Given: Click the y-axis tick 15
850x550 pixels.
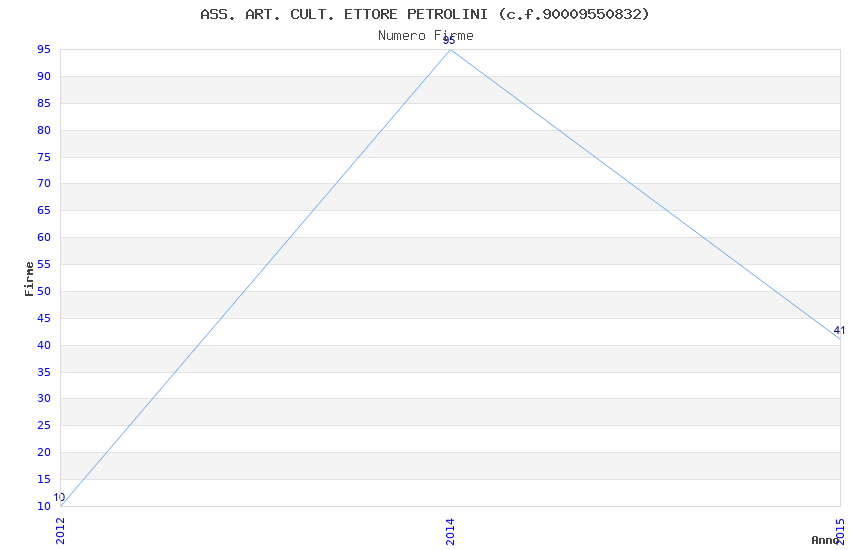Looking at the screenshot, I should [x=44, y=479].
